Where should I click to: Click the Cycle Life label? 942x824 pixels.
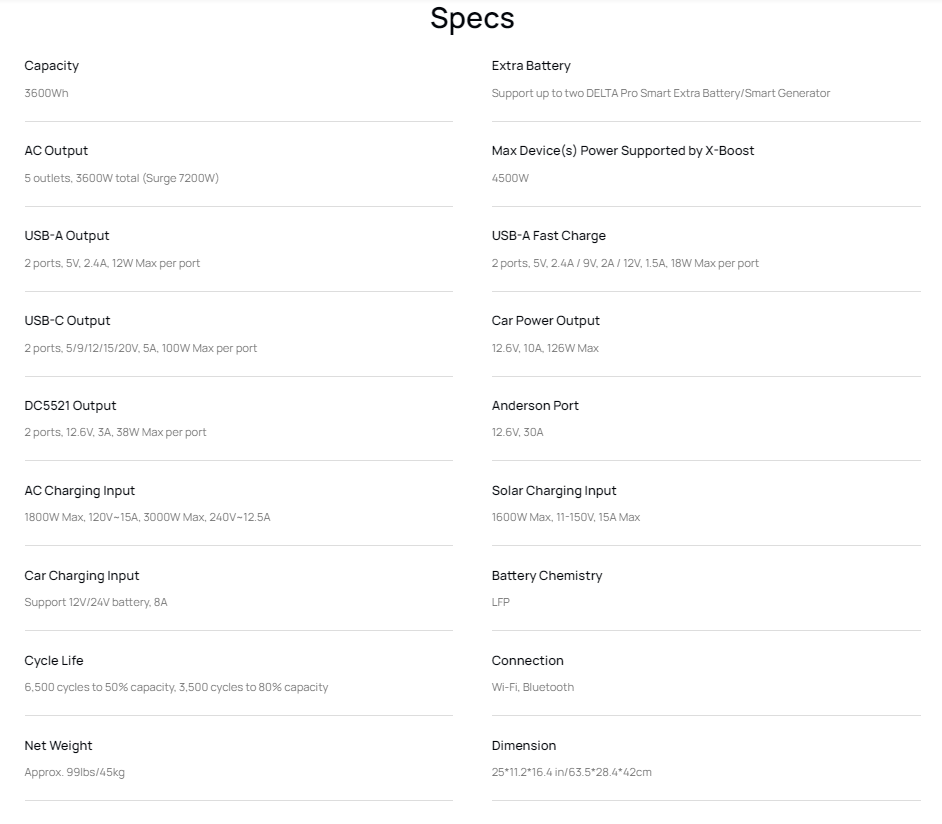point(54,661)
